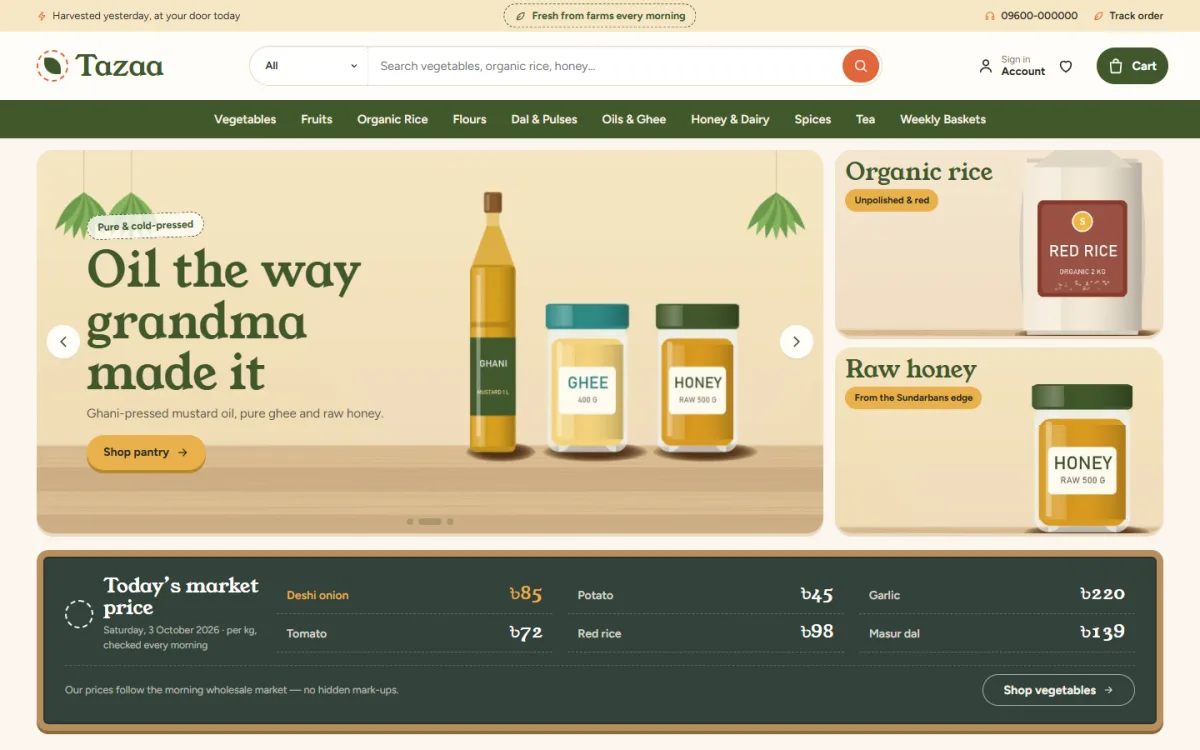Click the Tomato price row
This screenshot has height=750, width=1200.
point(414,633)
